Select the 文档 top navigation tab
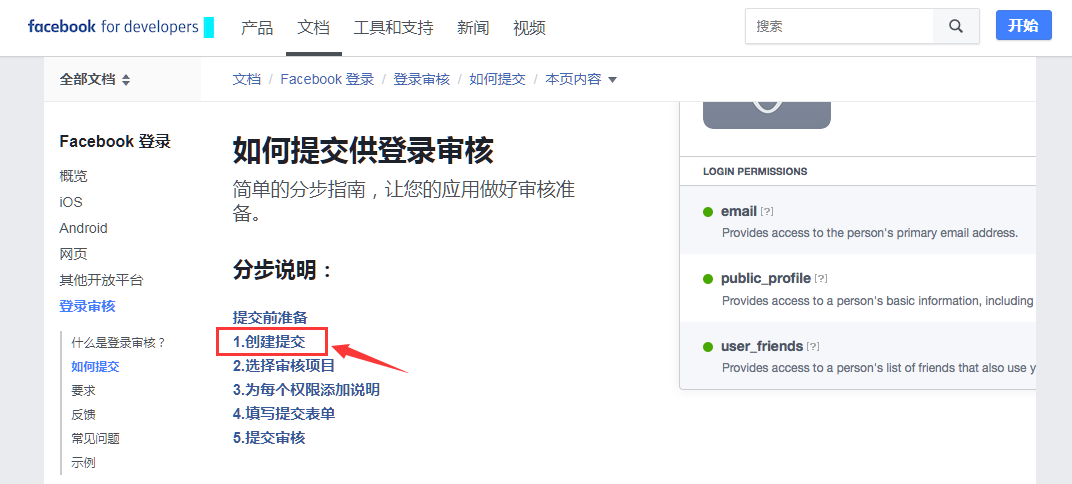 (x=313, y=28)
